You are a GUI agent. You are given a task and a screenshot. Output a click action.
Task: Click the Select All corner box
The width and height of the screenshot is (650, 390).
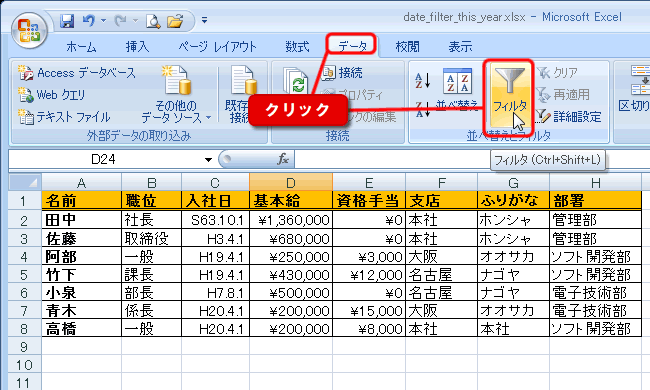(25, 182)
